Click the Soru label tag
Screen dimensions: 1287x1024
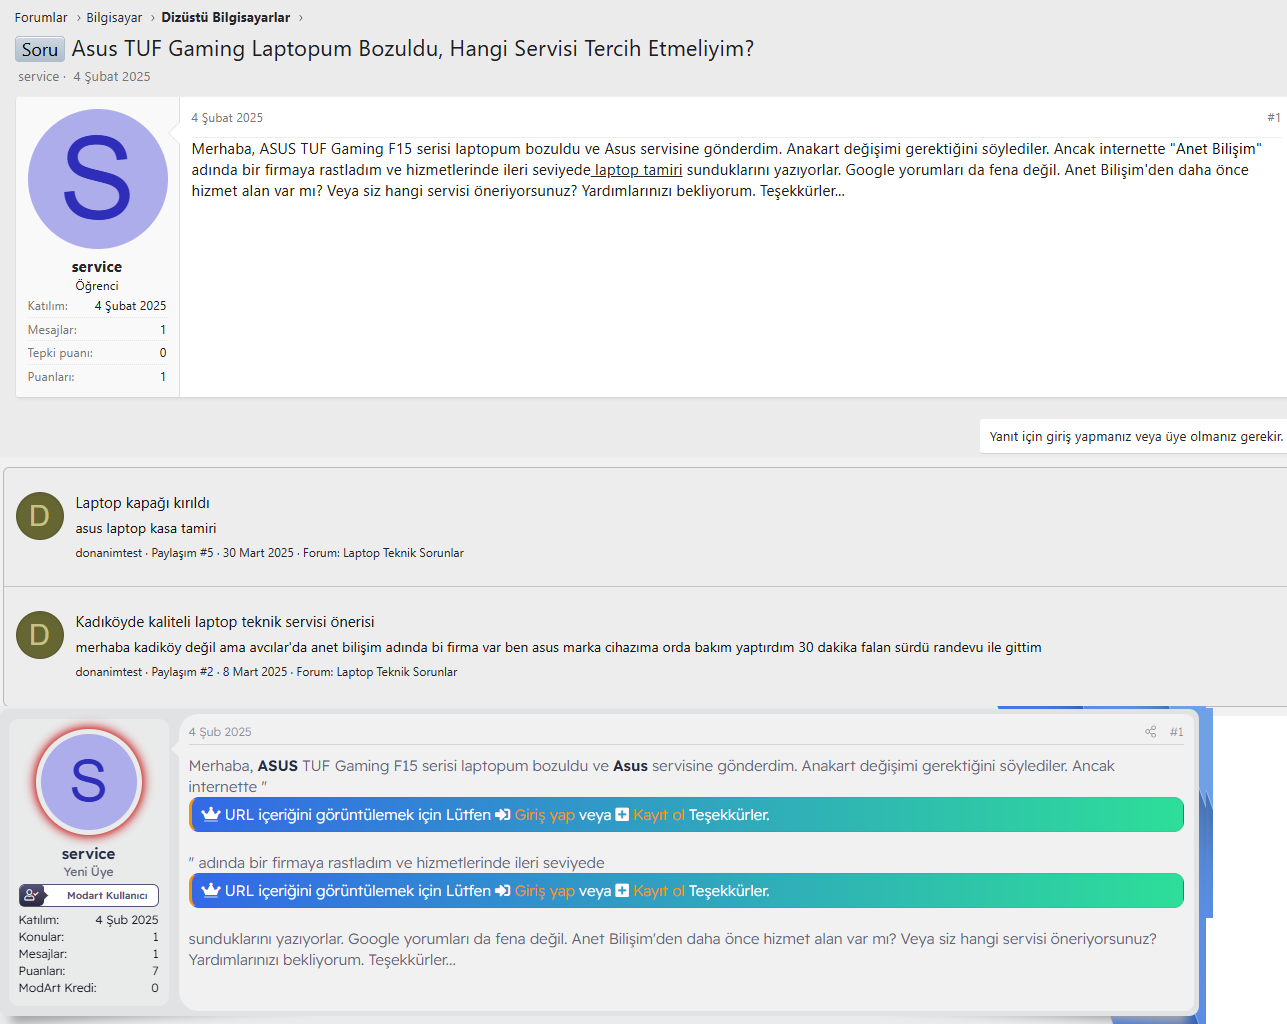click(x=40, y=49)
